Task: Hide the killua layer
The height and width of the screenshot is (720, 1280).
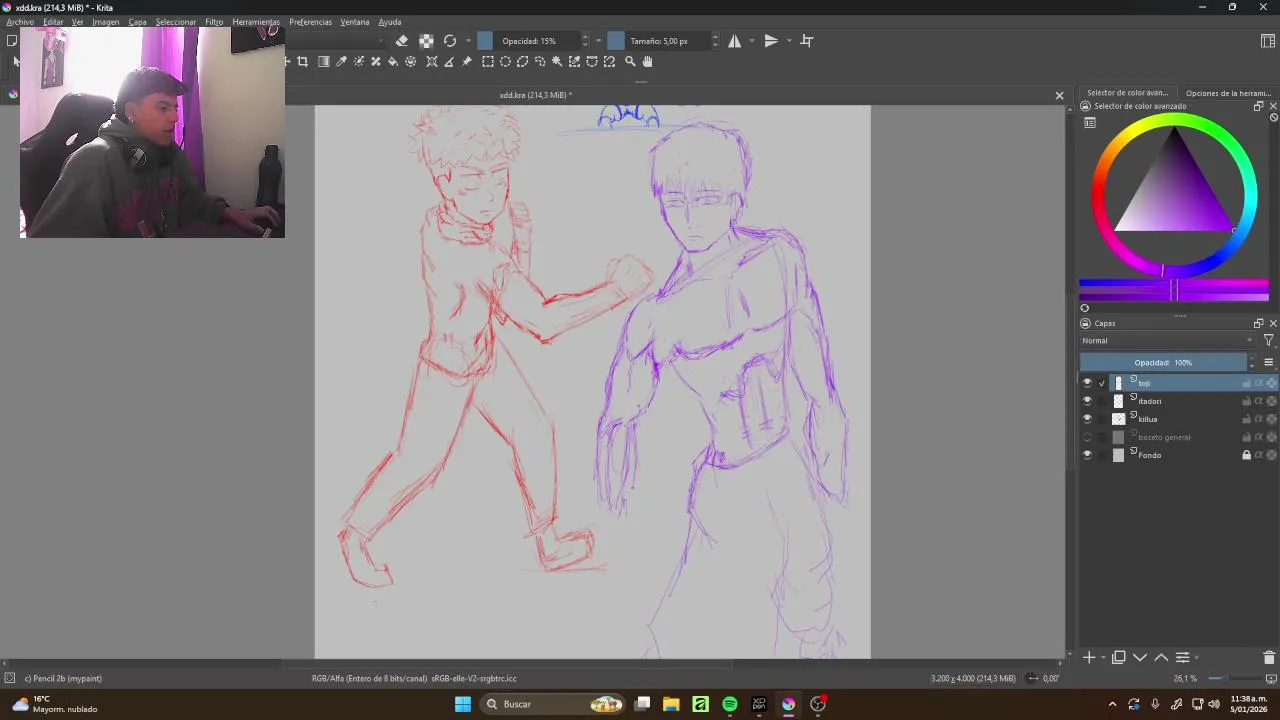Action: (1087, 419)
